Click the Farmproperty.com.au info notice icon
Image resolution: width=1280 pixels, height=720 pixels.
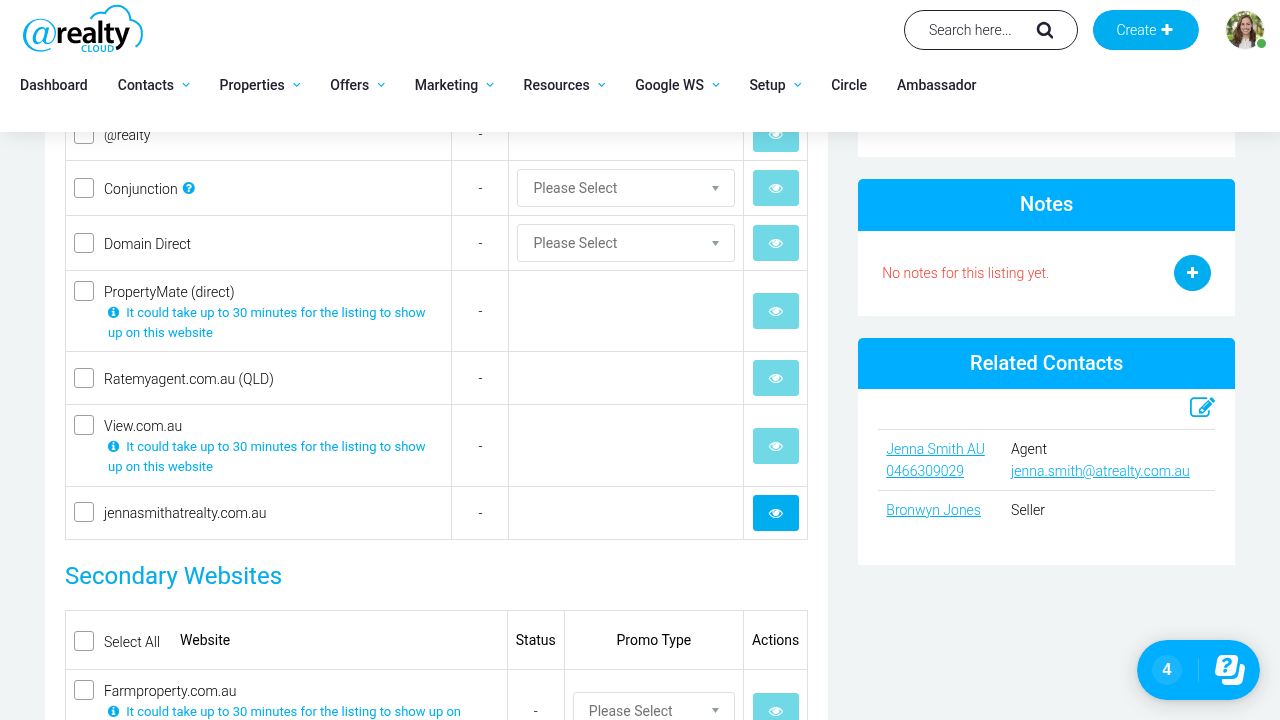[114, 712]
